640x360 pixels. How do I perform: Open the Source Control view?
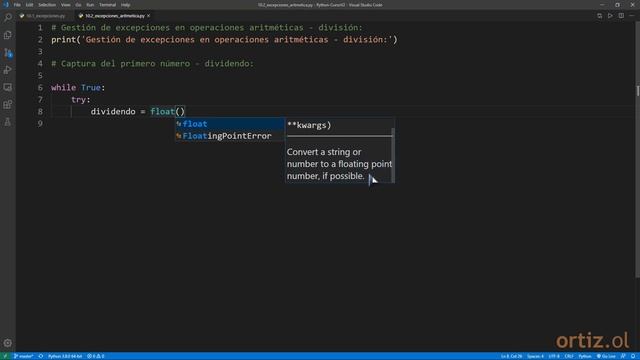click(8, 53)
